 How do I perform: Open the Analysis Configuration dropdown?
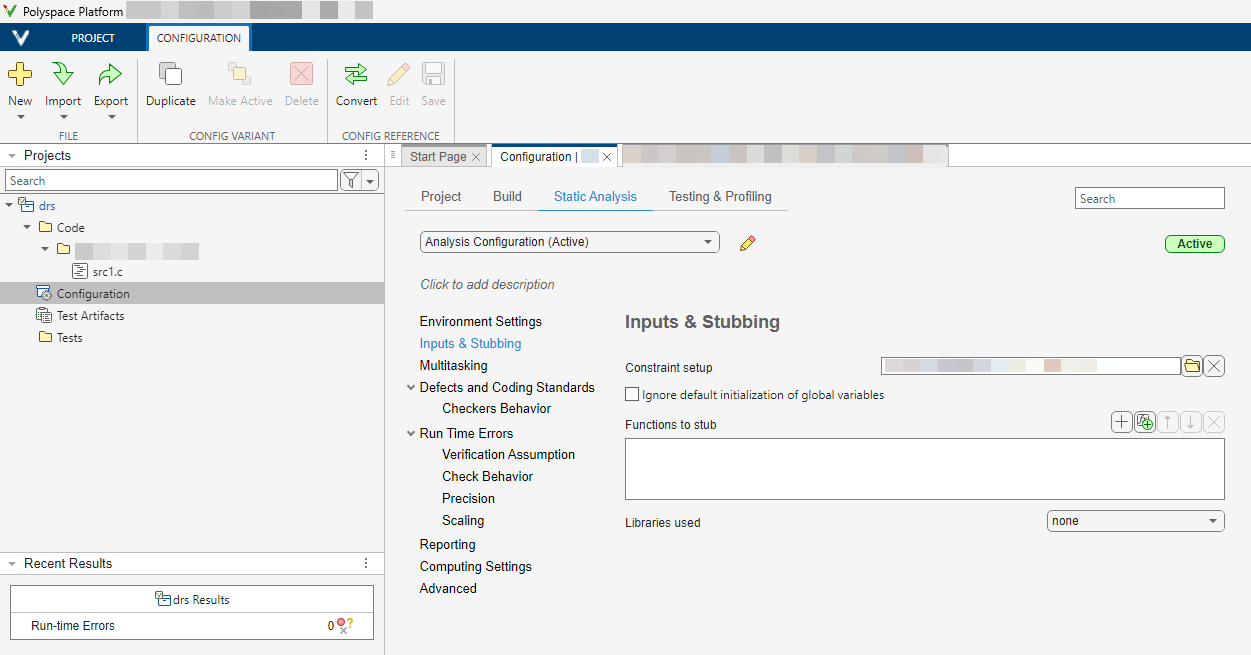click(569, 242)
